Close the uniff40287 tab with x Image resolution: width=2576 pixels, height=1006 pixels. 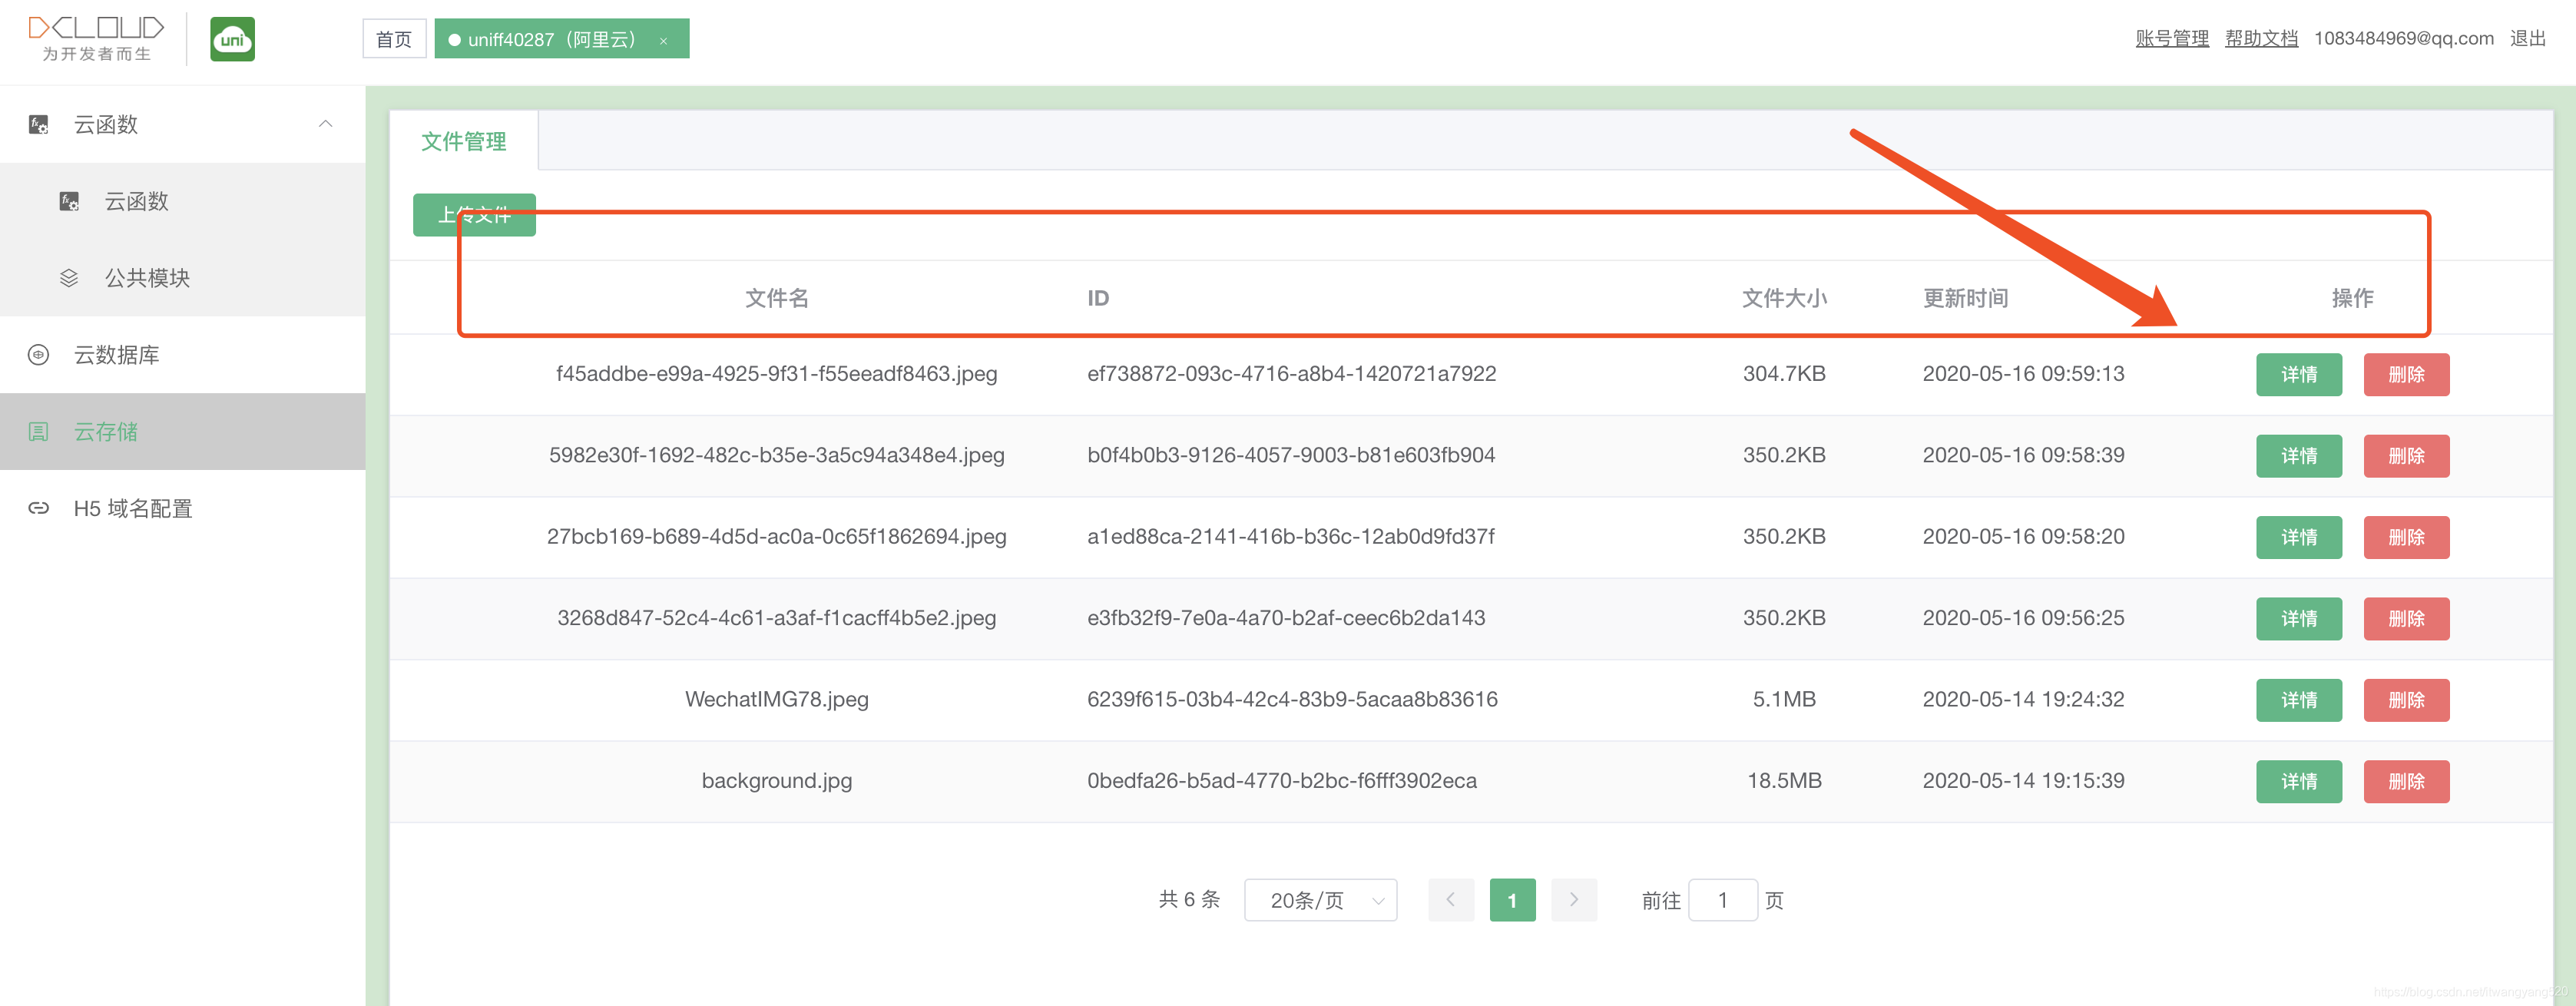coord(663,40)
